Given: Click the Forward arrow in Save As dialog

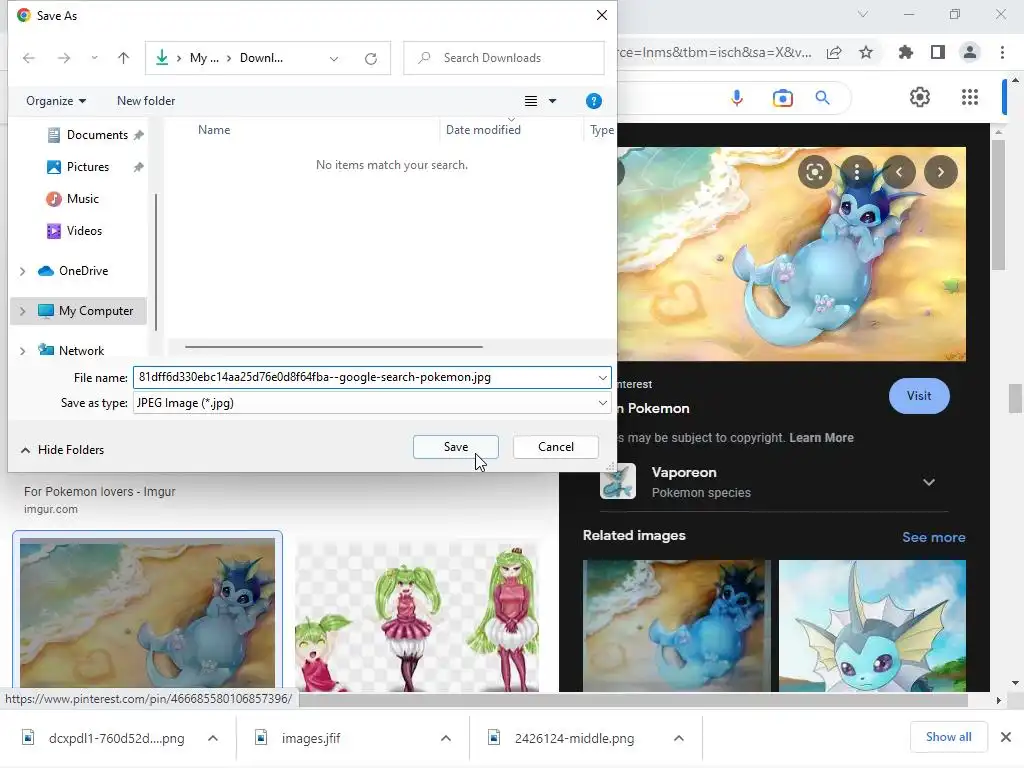Looking at the screenshot, I should [63, 58].
